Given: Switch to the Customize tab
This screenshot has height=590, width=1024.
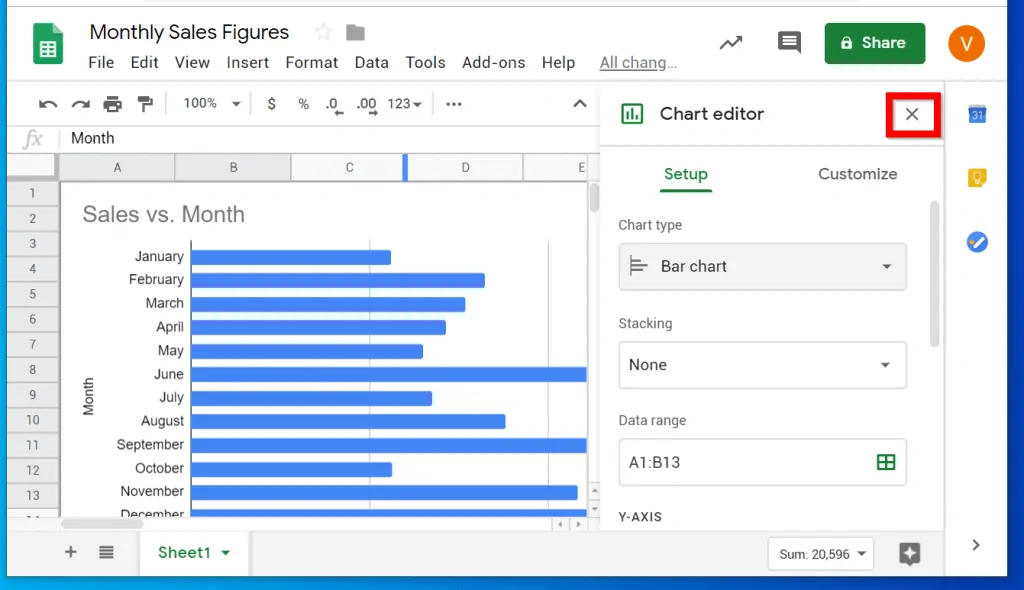Looking at the screenshot, I should coord(857,174).
